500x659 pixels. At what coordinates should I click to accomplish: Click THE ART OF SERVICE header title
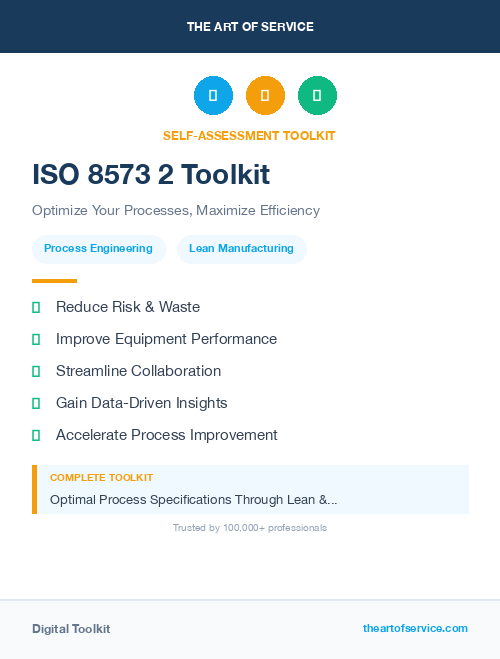click(x=250, y=26)
